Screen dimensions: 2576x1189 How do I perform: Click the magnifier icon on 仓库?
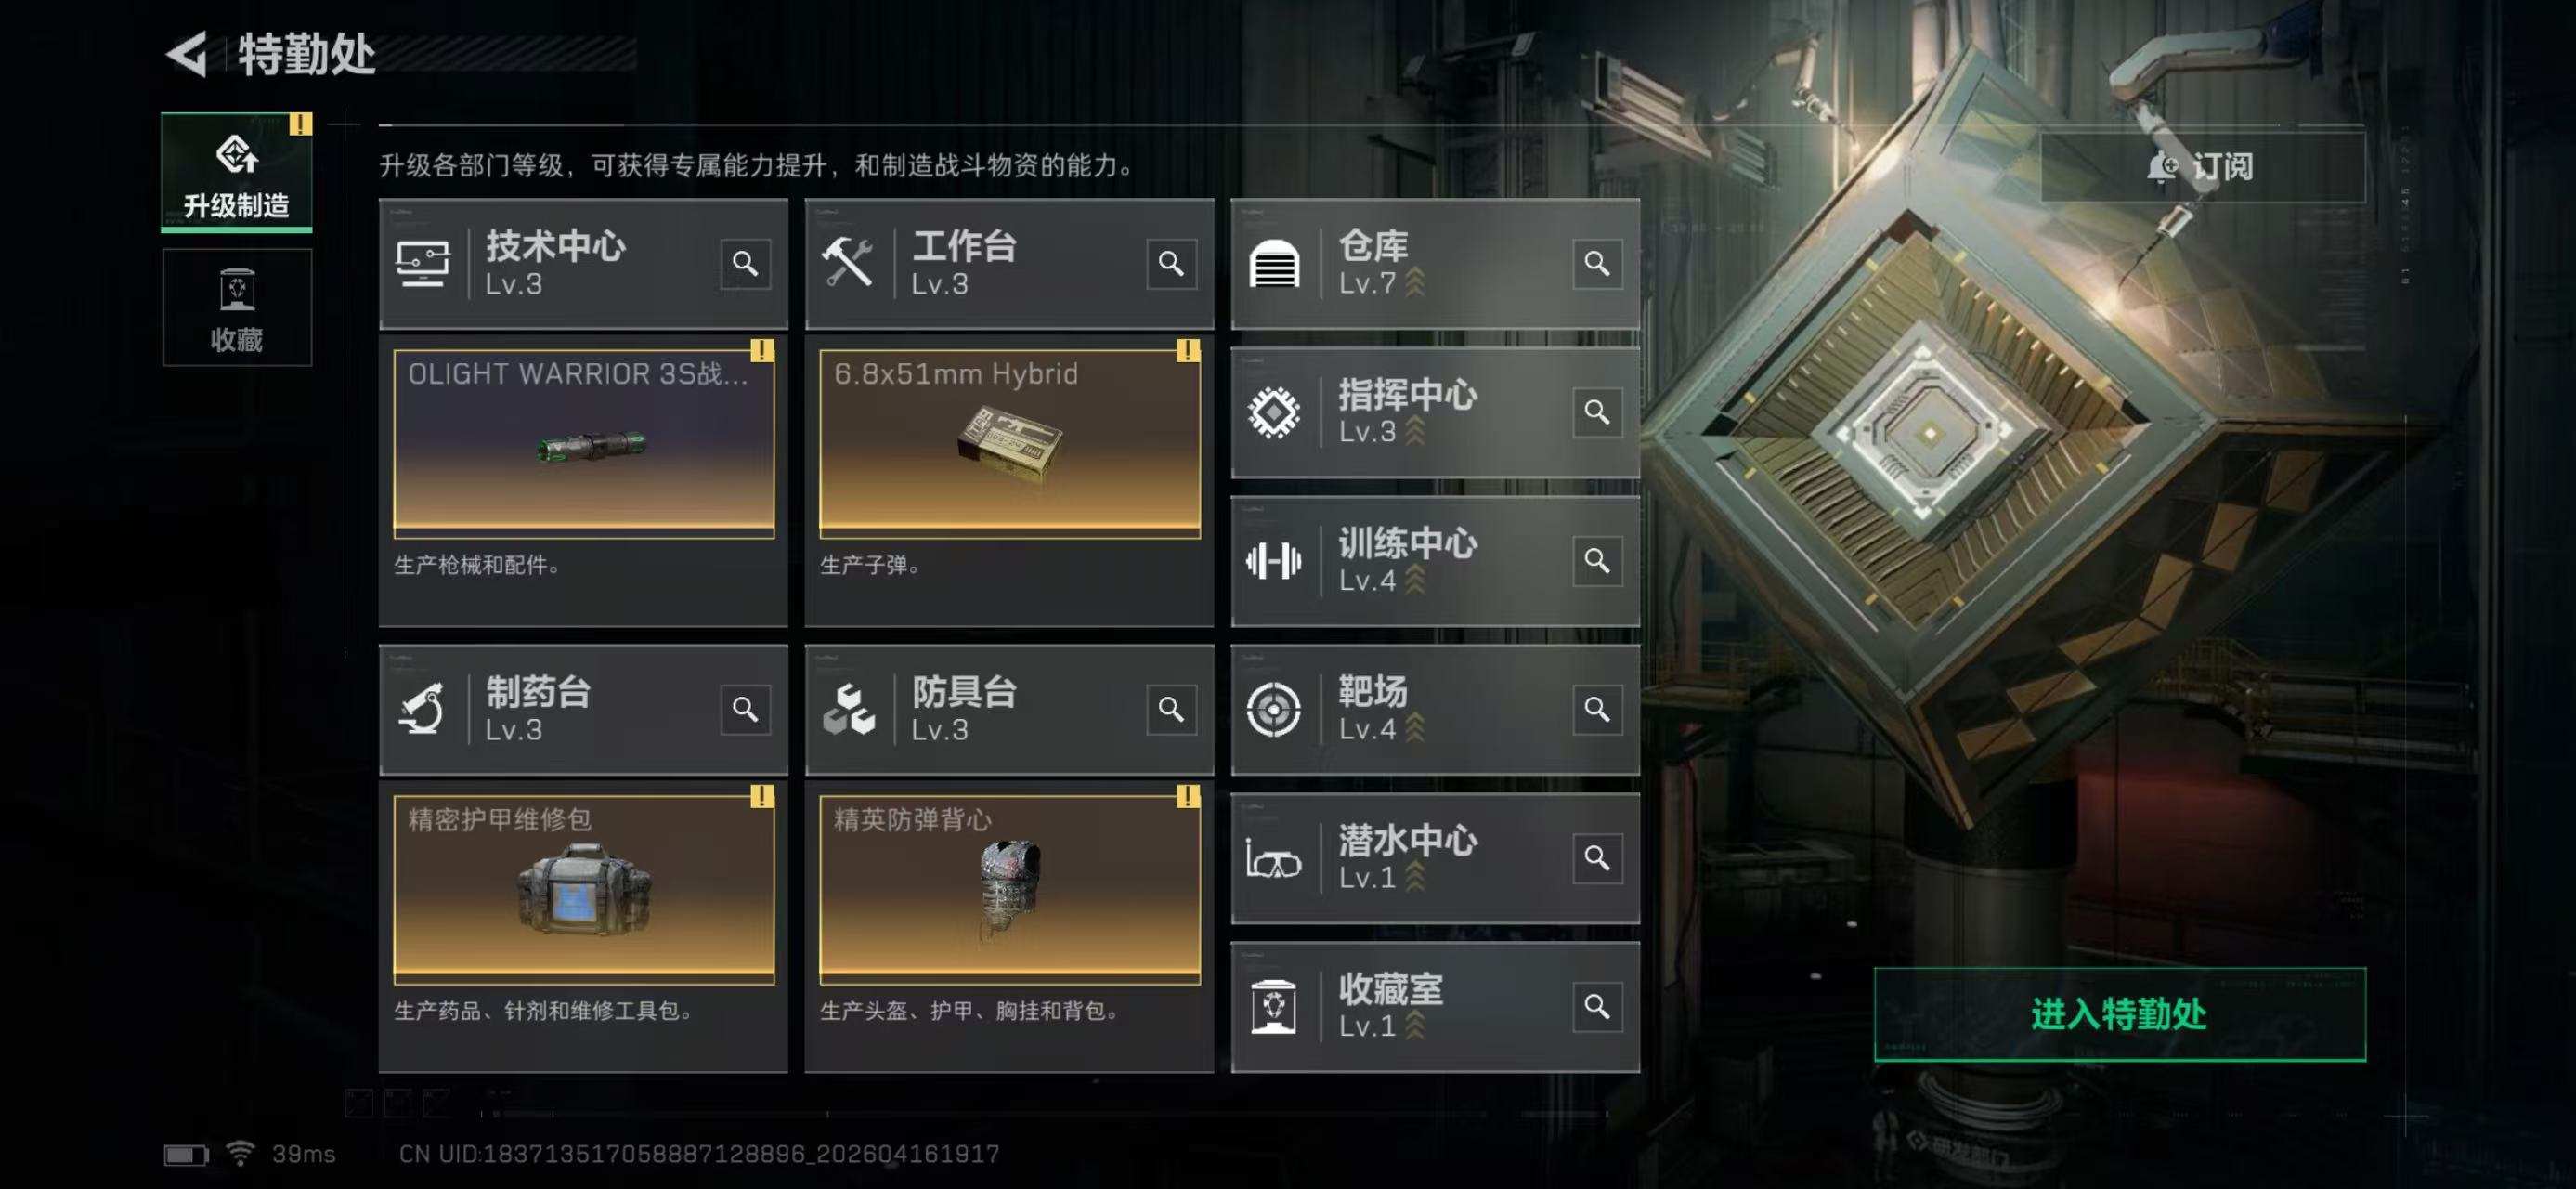[x=1597, y=264]
